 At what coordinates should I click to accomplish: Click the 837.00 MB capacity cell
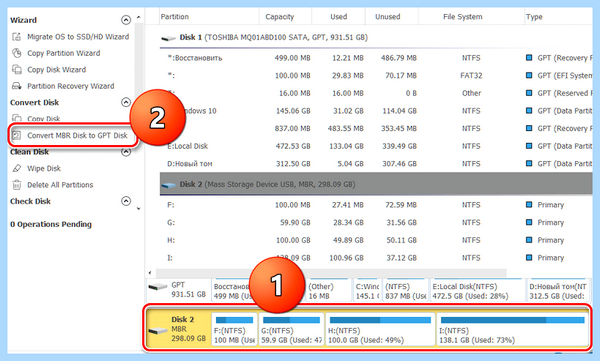click(292, 129)
